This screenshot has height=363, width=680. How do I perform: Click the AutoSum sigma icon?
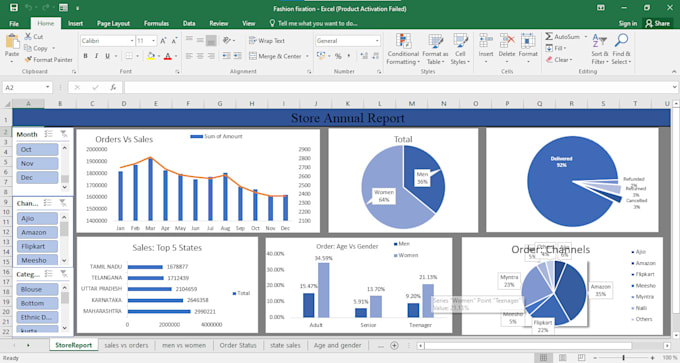click(549, 36)
